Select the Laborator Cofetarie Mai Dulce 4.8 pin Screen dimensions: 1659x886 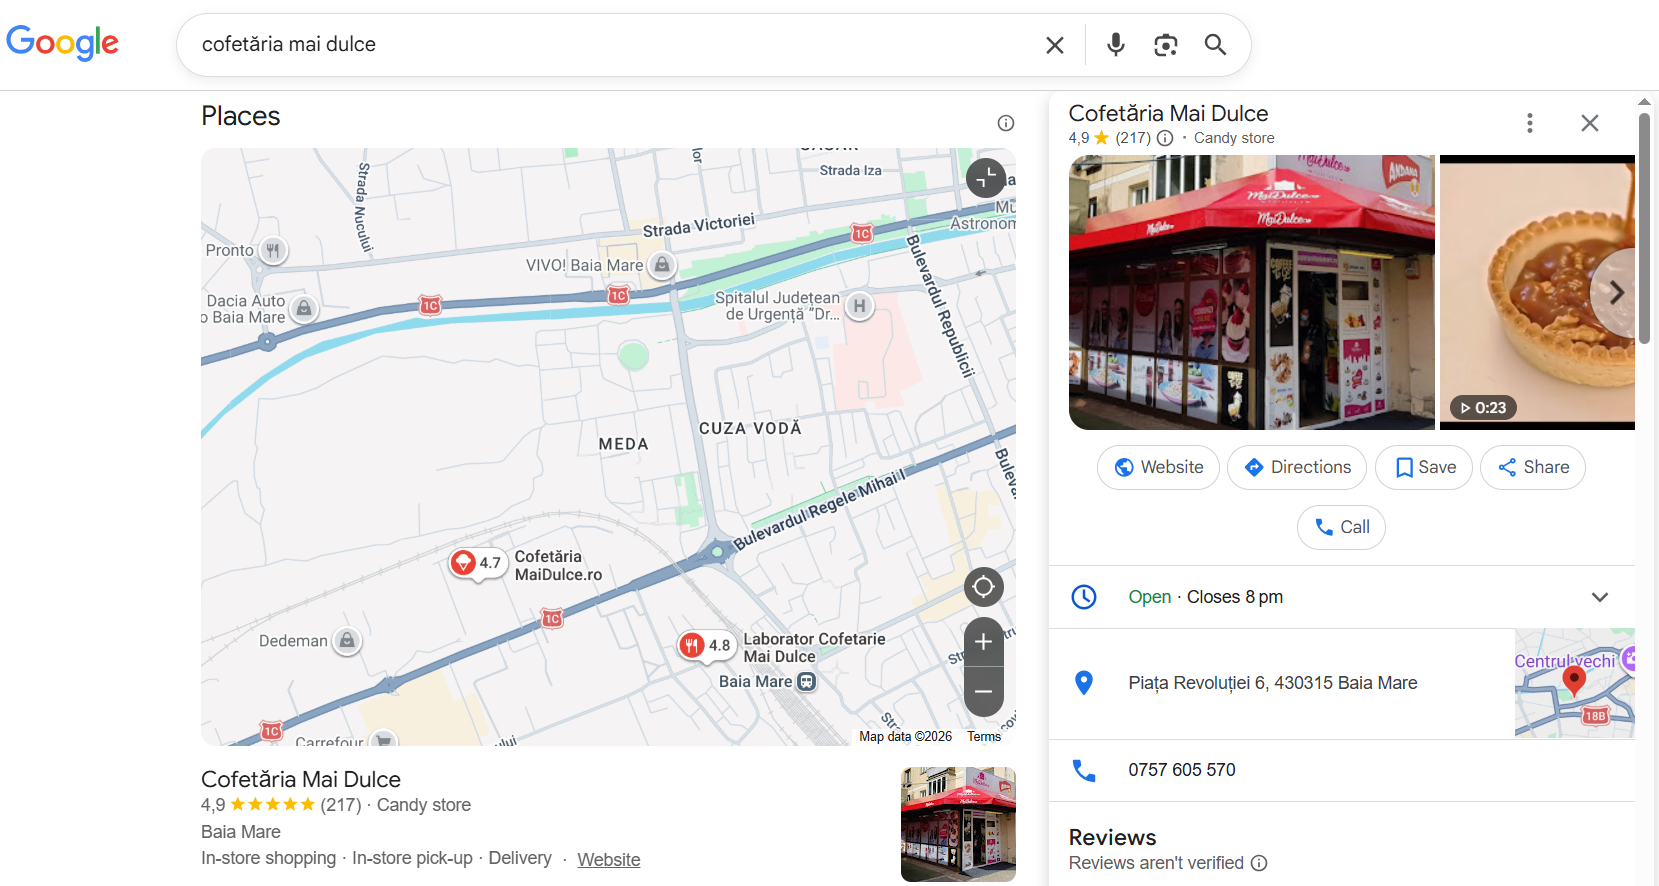706,646
